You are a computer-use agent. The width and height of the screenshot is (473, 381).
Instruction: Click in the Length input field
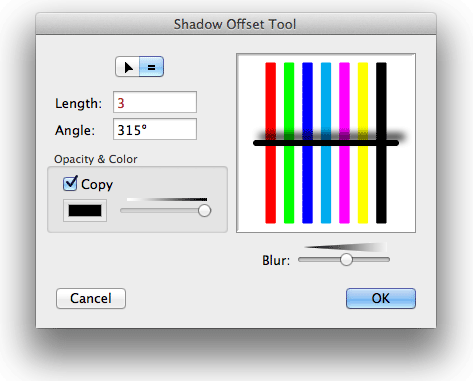pos(155,102)
